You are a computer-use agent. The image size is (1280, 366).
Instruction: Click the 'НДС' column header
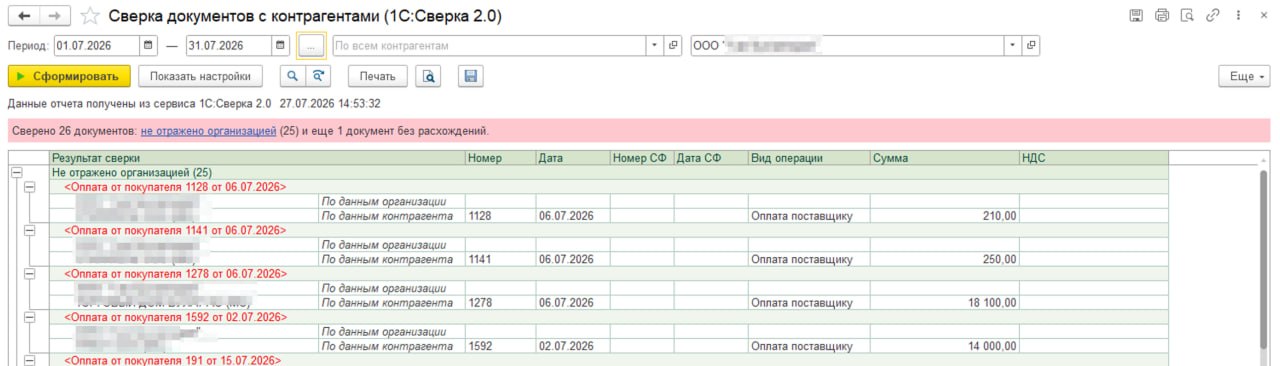[x=1093, y=158]
